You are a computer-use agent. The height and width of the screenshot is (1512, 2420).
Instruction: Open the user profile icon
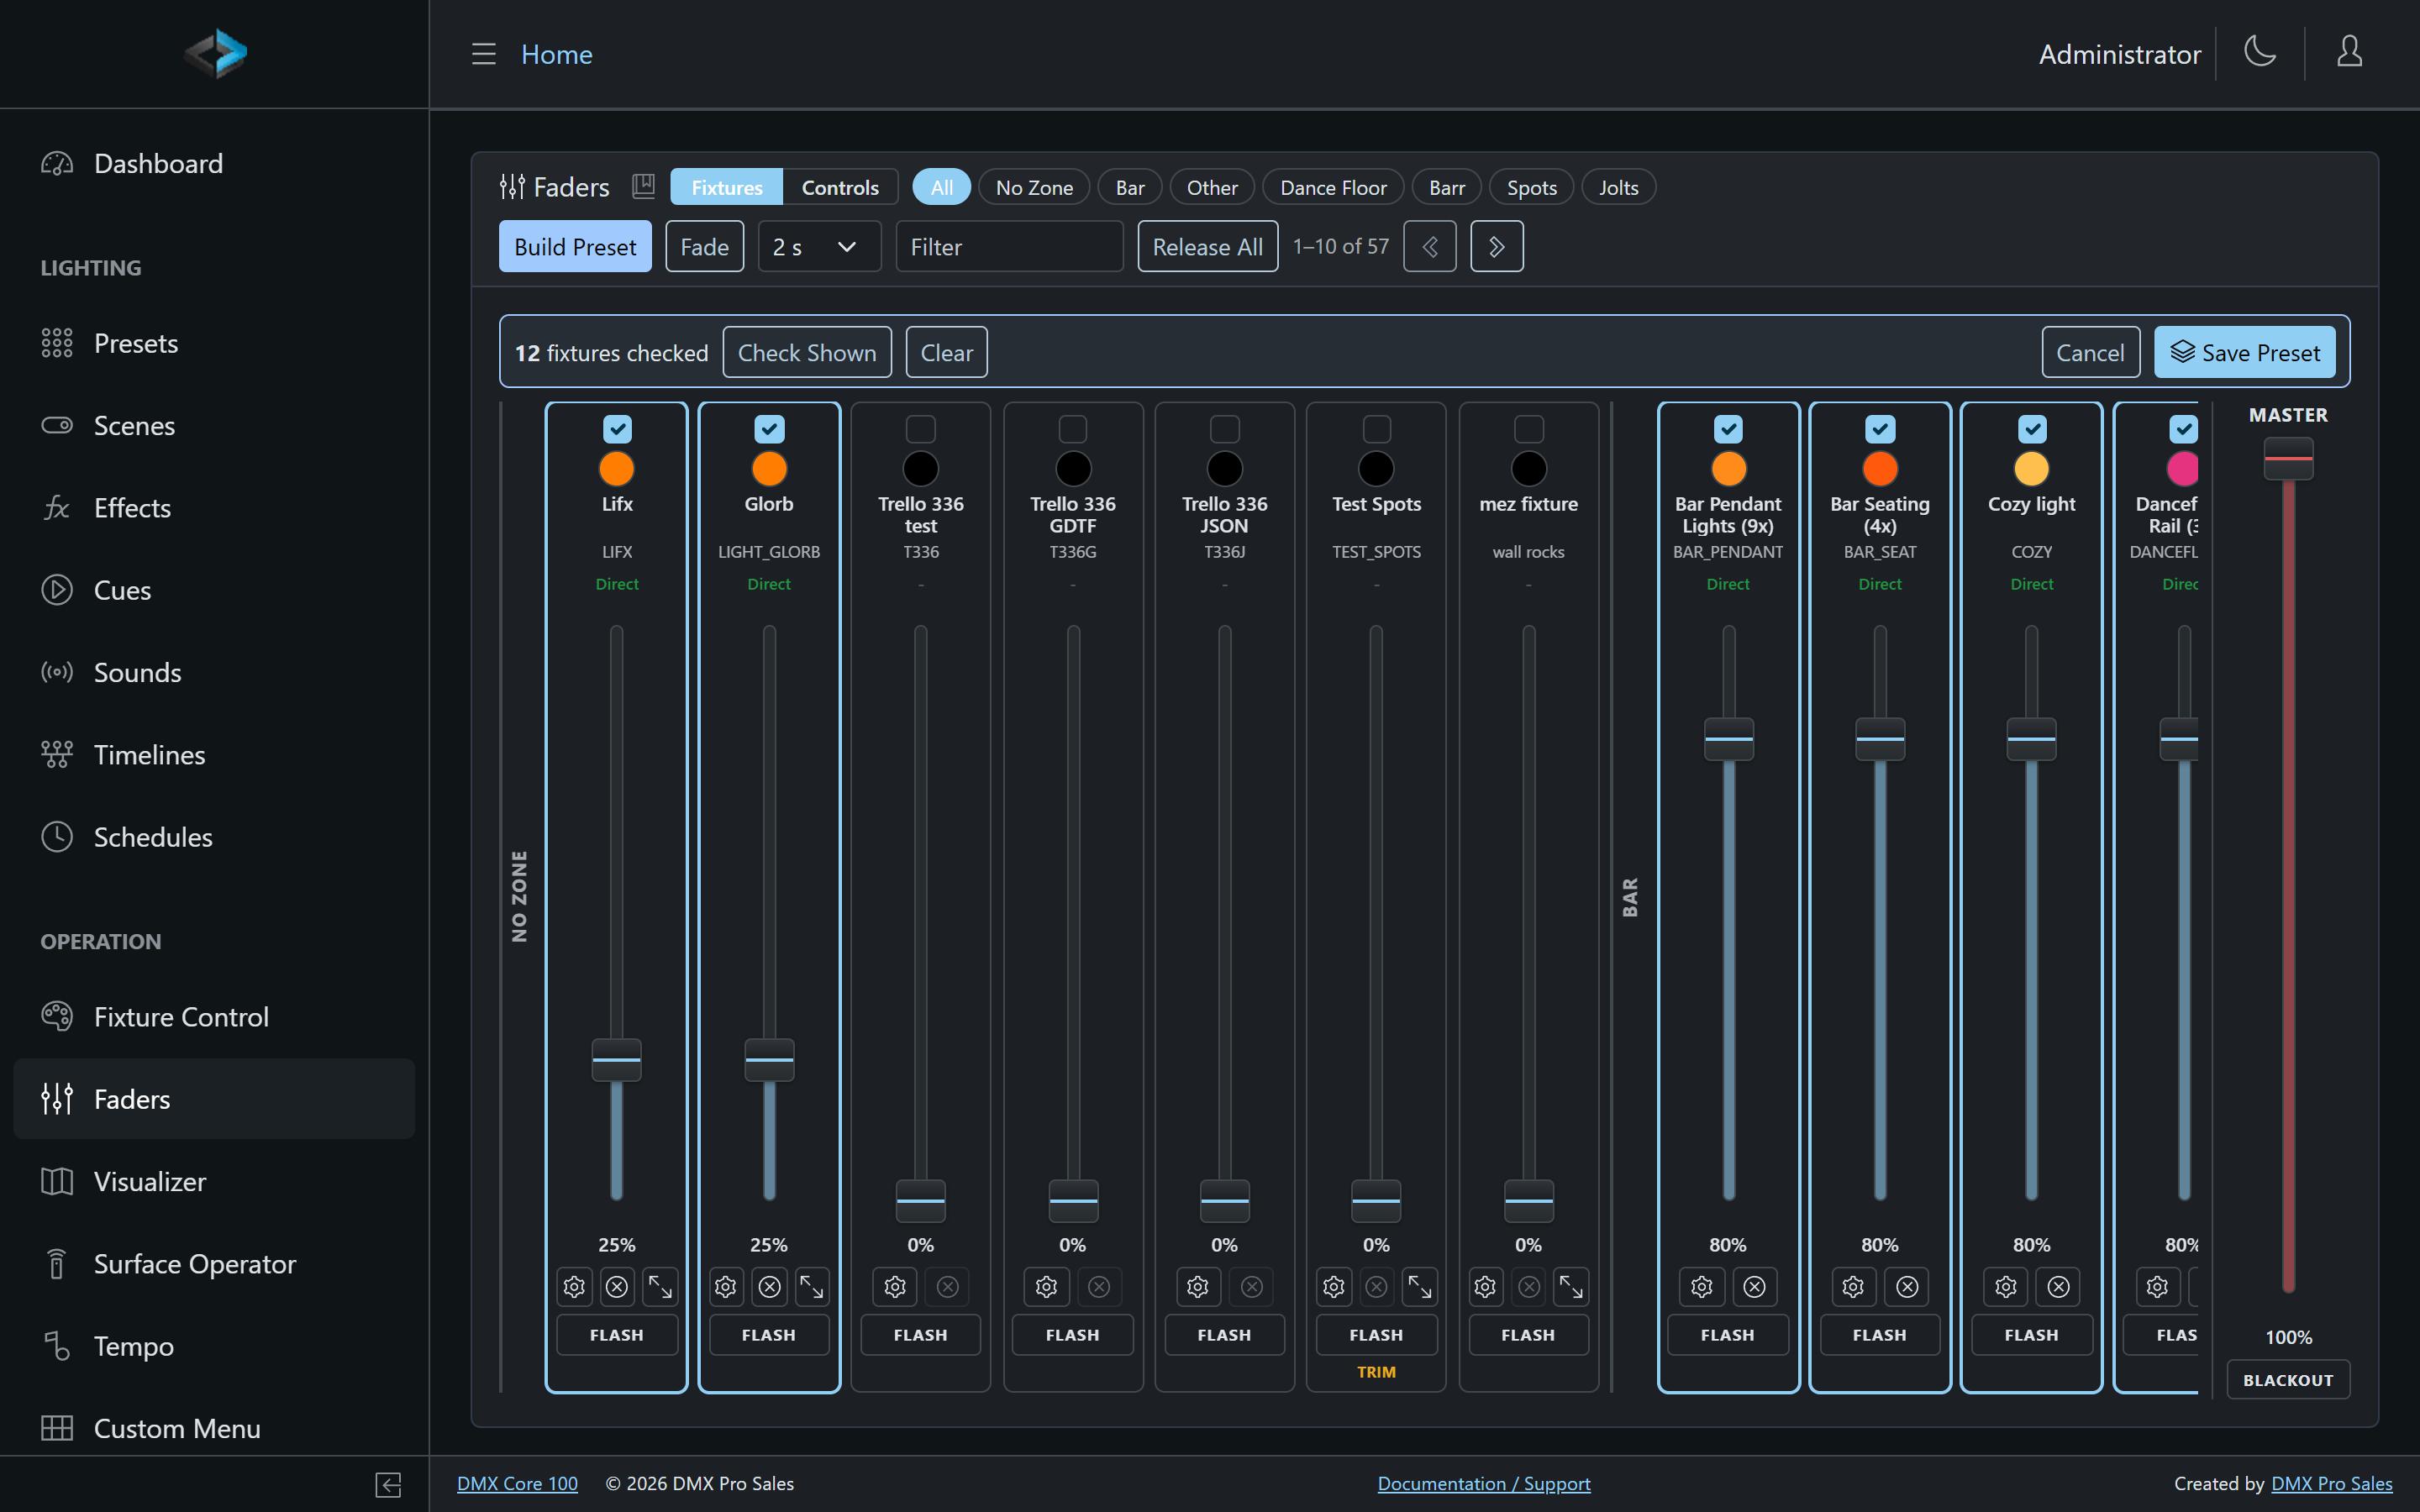(2349, 52)
